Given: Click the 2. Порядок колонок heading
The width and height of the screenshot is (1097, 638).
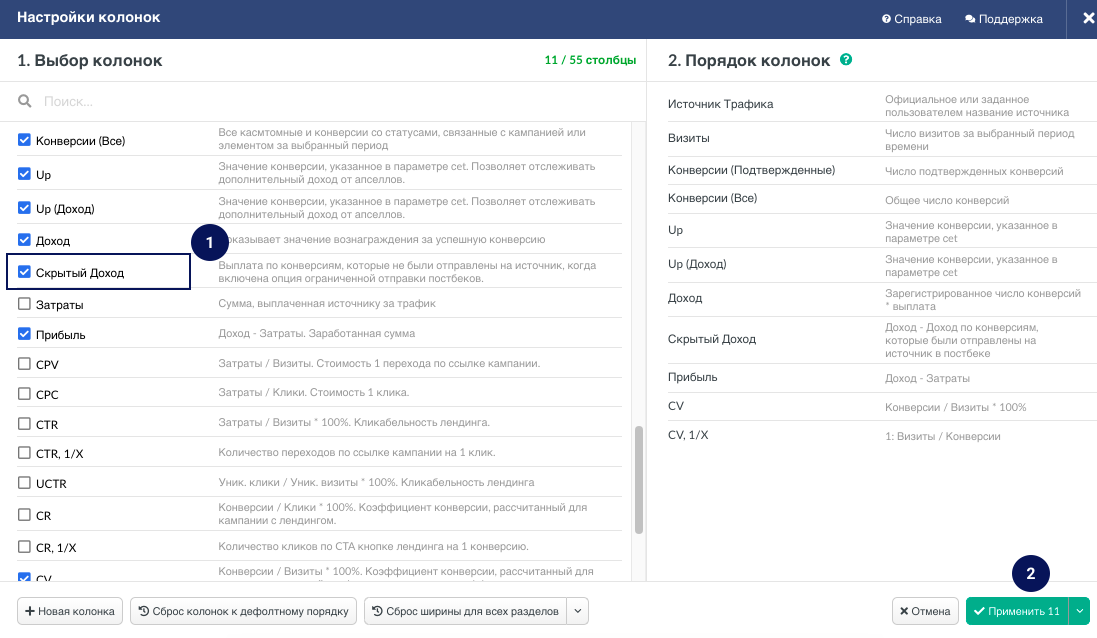Looking at the screenshot, I should point(749,60).
